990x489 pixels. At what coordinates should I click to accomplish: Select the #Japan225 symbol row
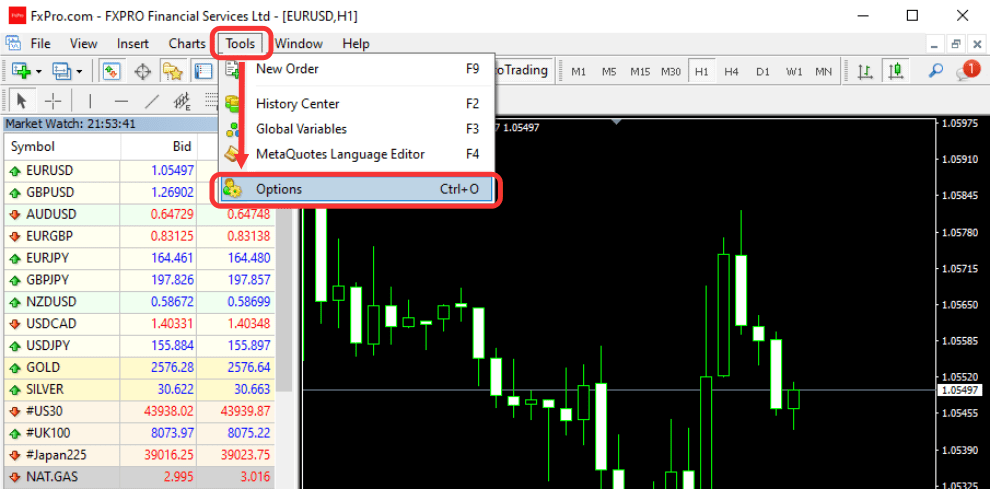[140, 455]
